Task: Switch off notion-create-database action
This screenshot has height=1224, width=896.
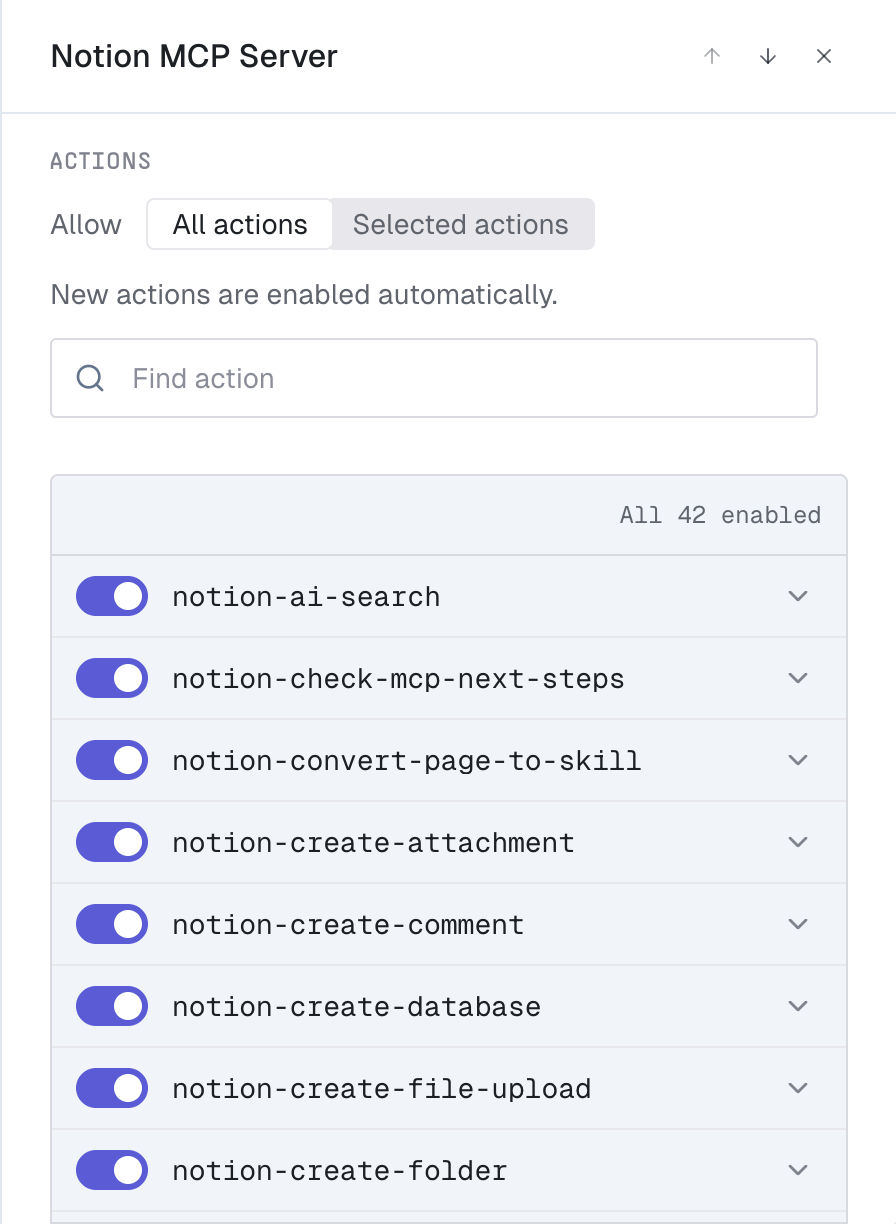Action: click(x=112, y=1006)
